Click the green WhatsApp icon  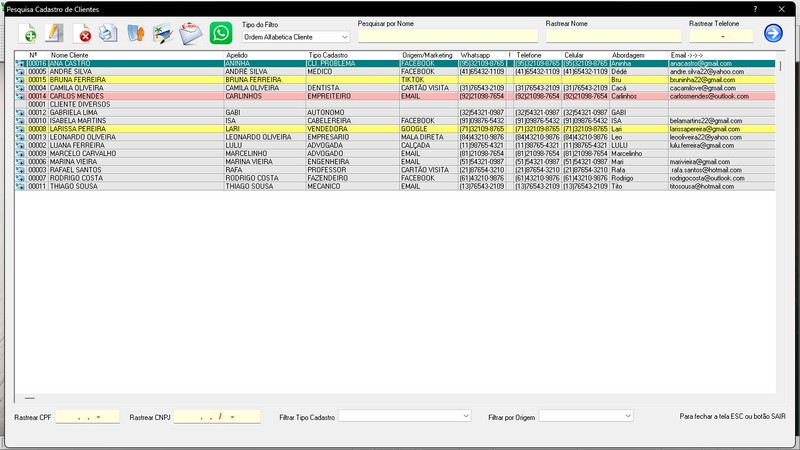pyautogui.click(x=221, y=33)
